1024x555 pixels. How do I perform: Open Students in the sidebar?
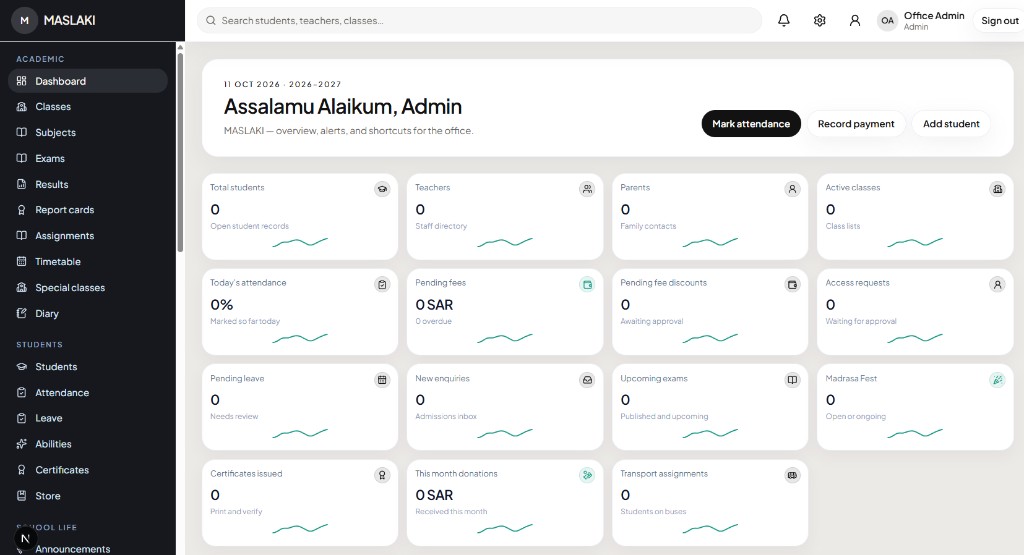pyautogui.click(x=88, y=367)
